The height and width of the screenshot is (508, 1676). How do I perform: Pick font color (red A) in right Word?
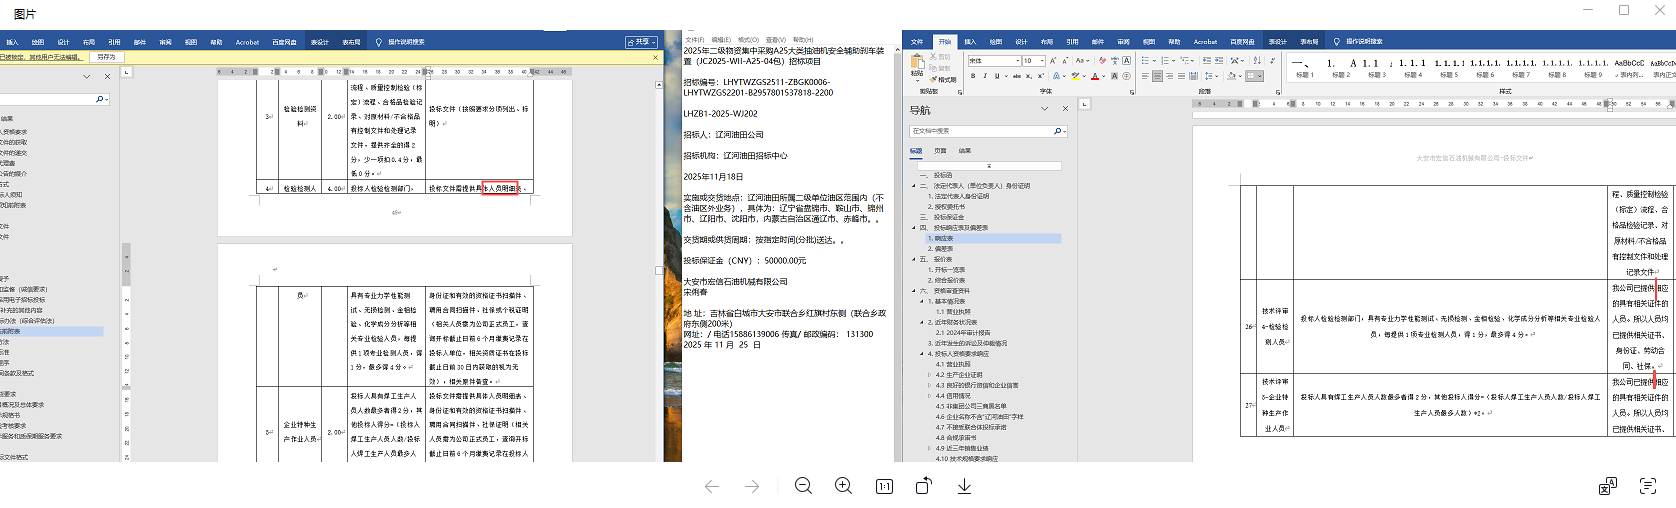1095,76
